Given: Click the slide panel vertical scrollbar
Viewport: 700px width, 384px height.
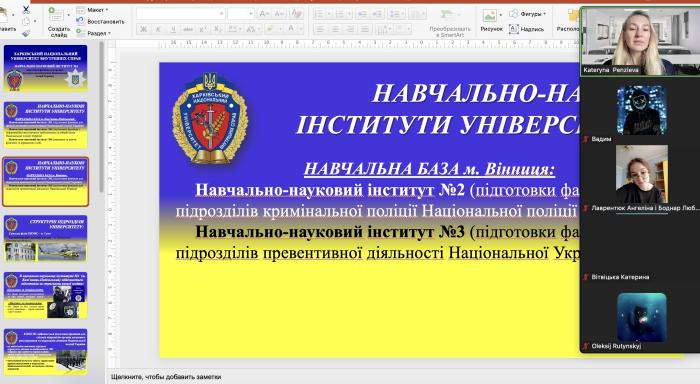Looking at the screenshot, I should (101, 116).
